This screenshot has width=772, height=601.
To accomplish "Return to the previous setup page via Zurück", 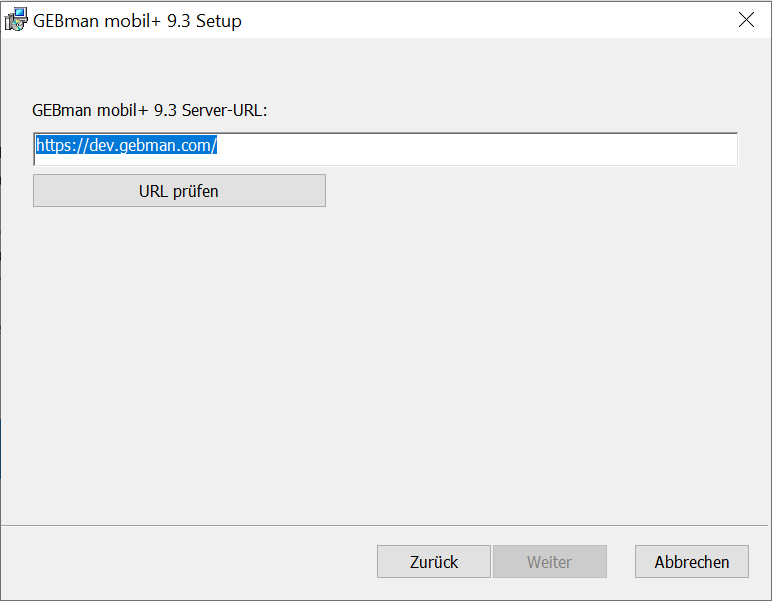I will coord(434,562).
